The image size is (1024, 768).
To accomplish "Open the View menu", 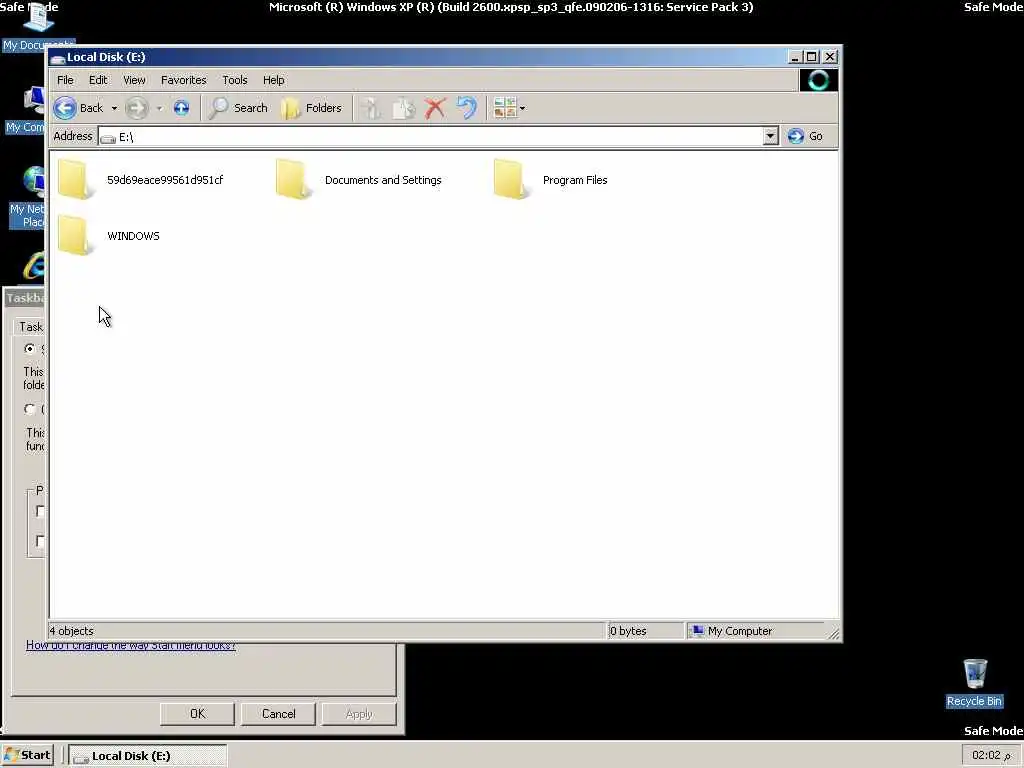I will (x=135, y=80).
